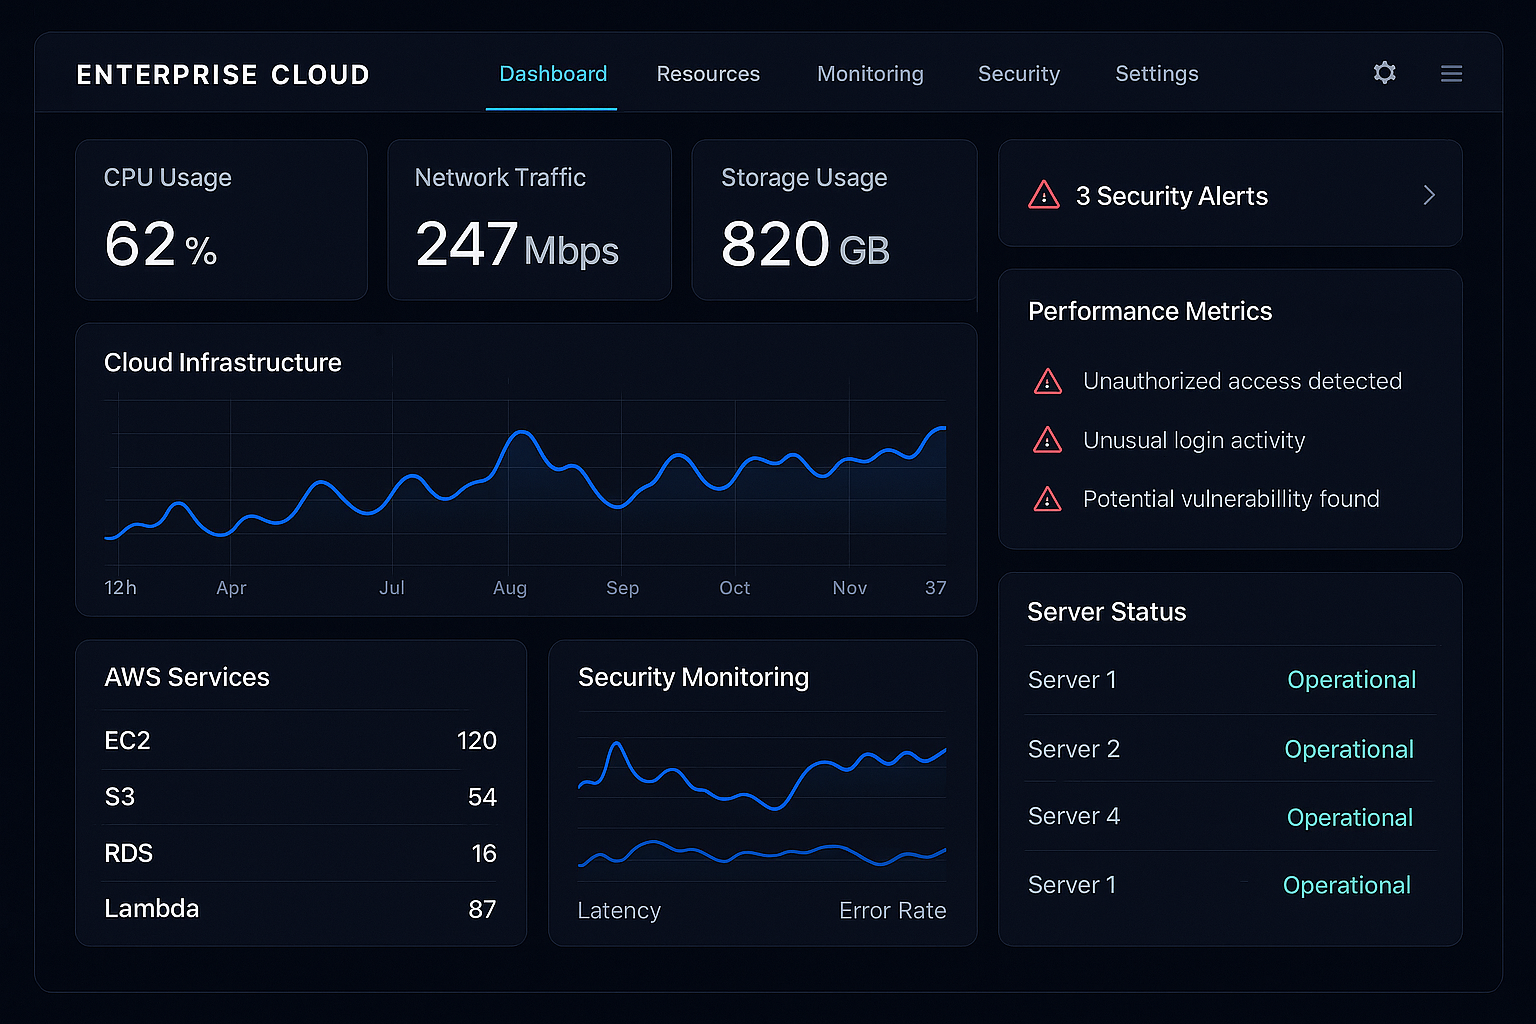Switch to the Dashboard tab
The width and height of the screenshot is (1536, 1024).
(x=553, y=74)
